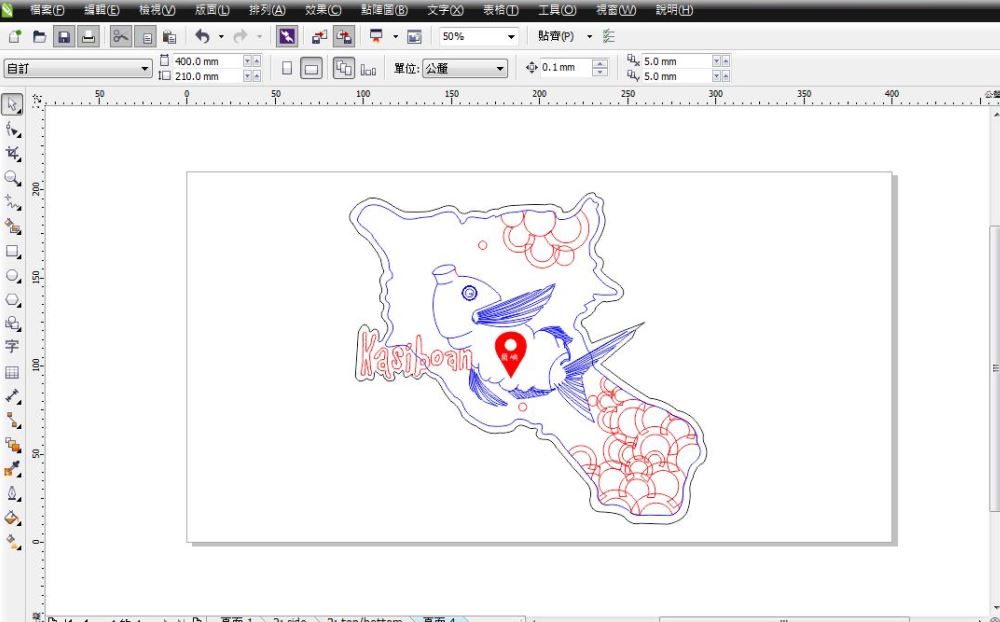The height and width of the screenshot is (622, 1000).
Task: Select the Shape tool
Action: (x=13, y=130)
